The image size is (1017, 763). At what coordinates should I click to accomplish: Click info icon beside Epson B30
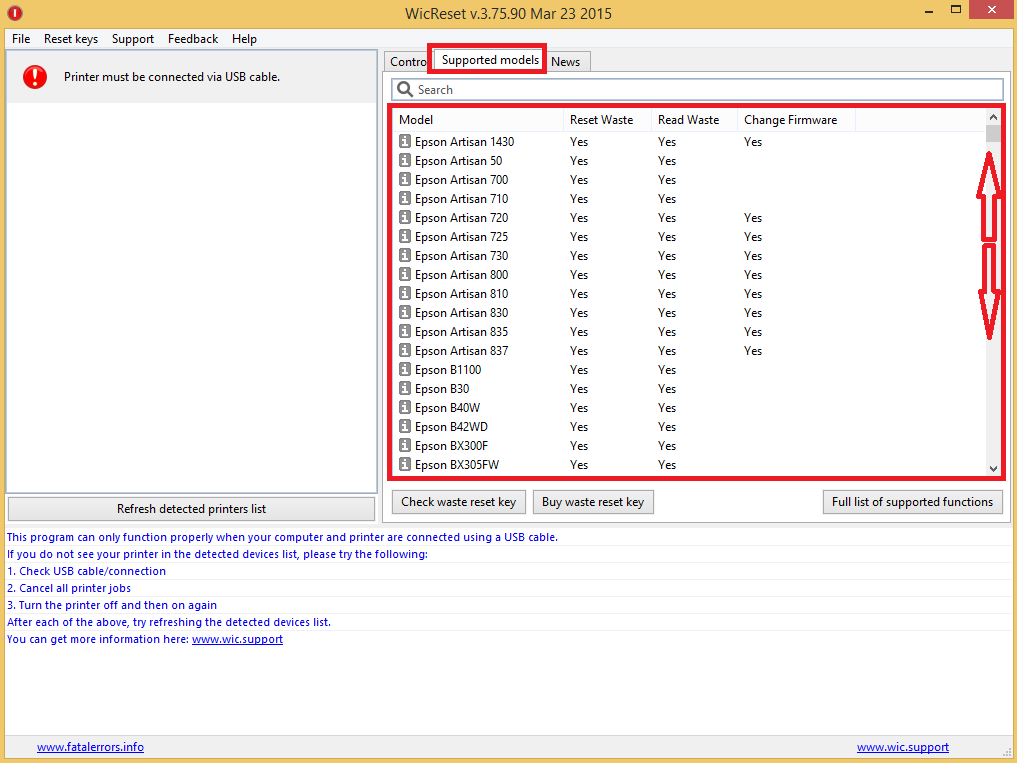tap(405, 388)
